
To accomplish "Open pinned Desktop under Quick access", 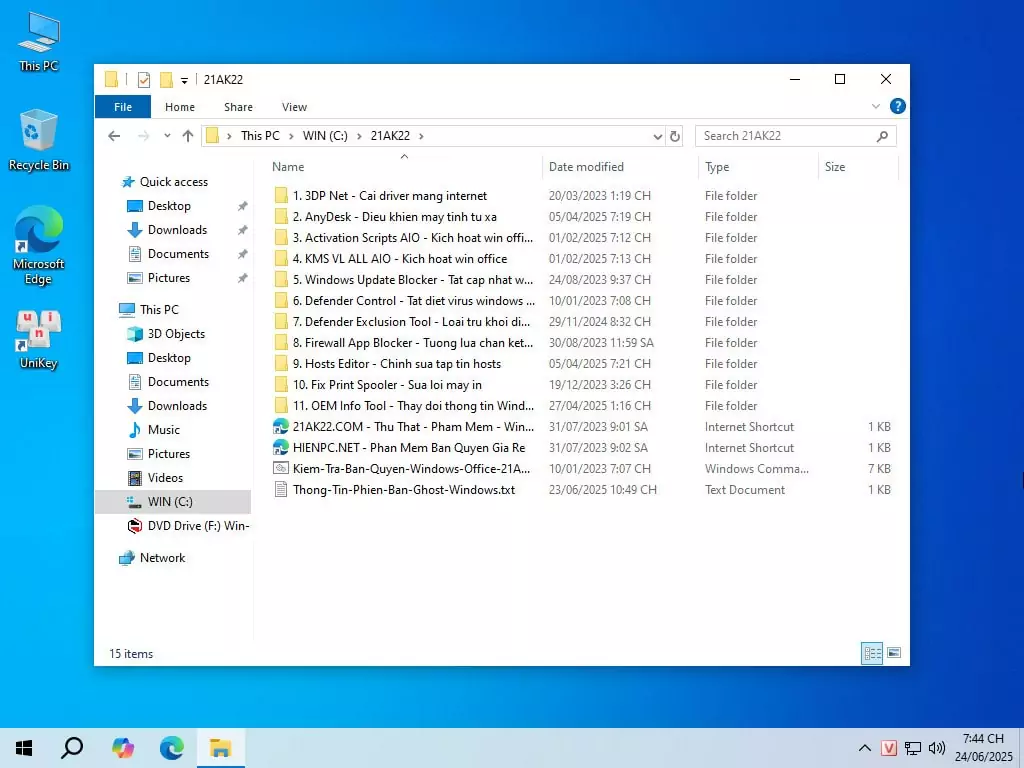I will 169,206.
